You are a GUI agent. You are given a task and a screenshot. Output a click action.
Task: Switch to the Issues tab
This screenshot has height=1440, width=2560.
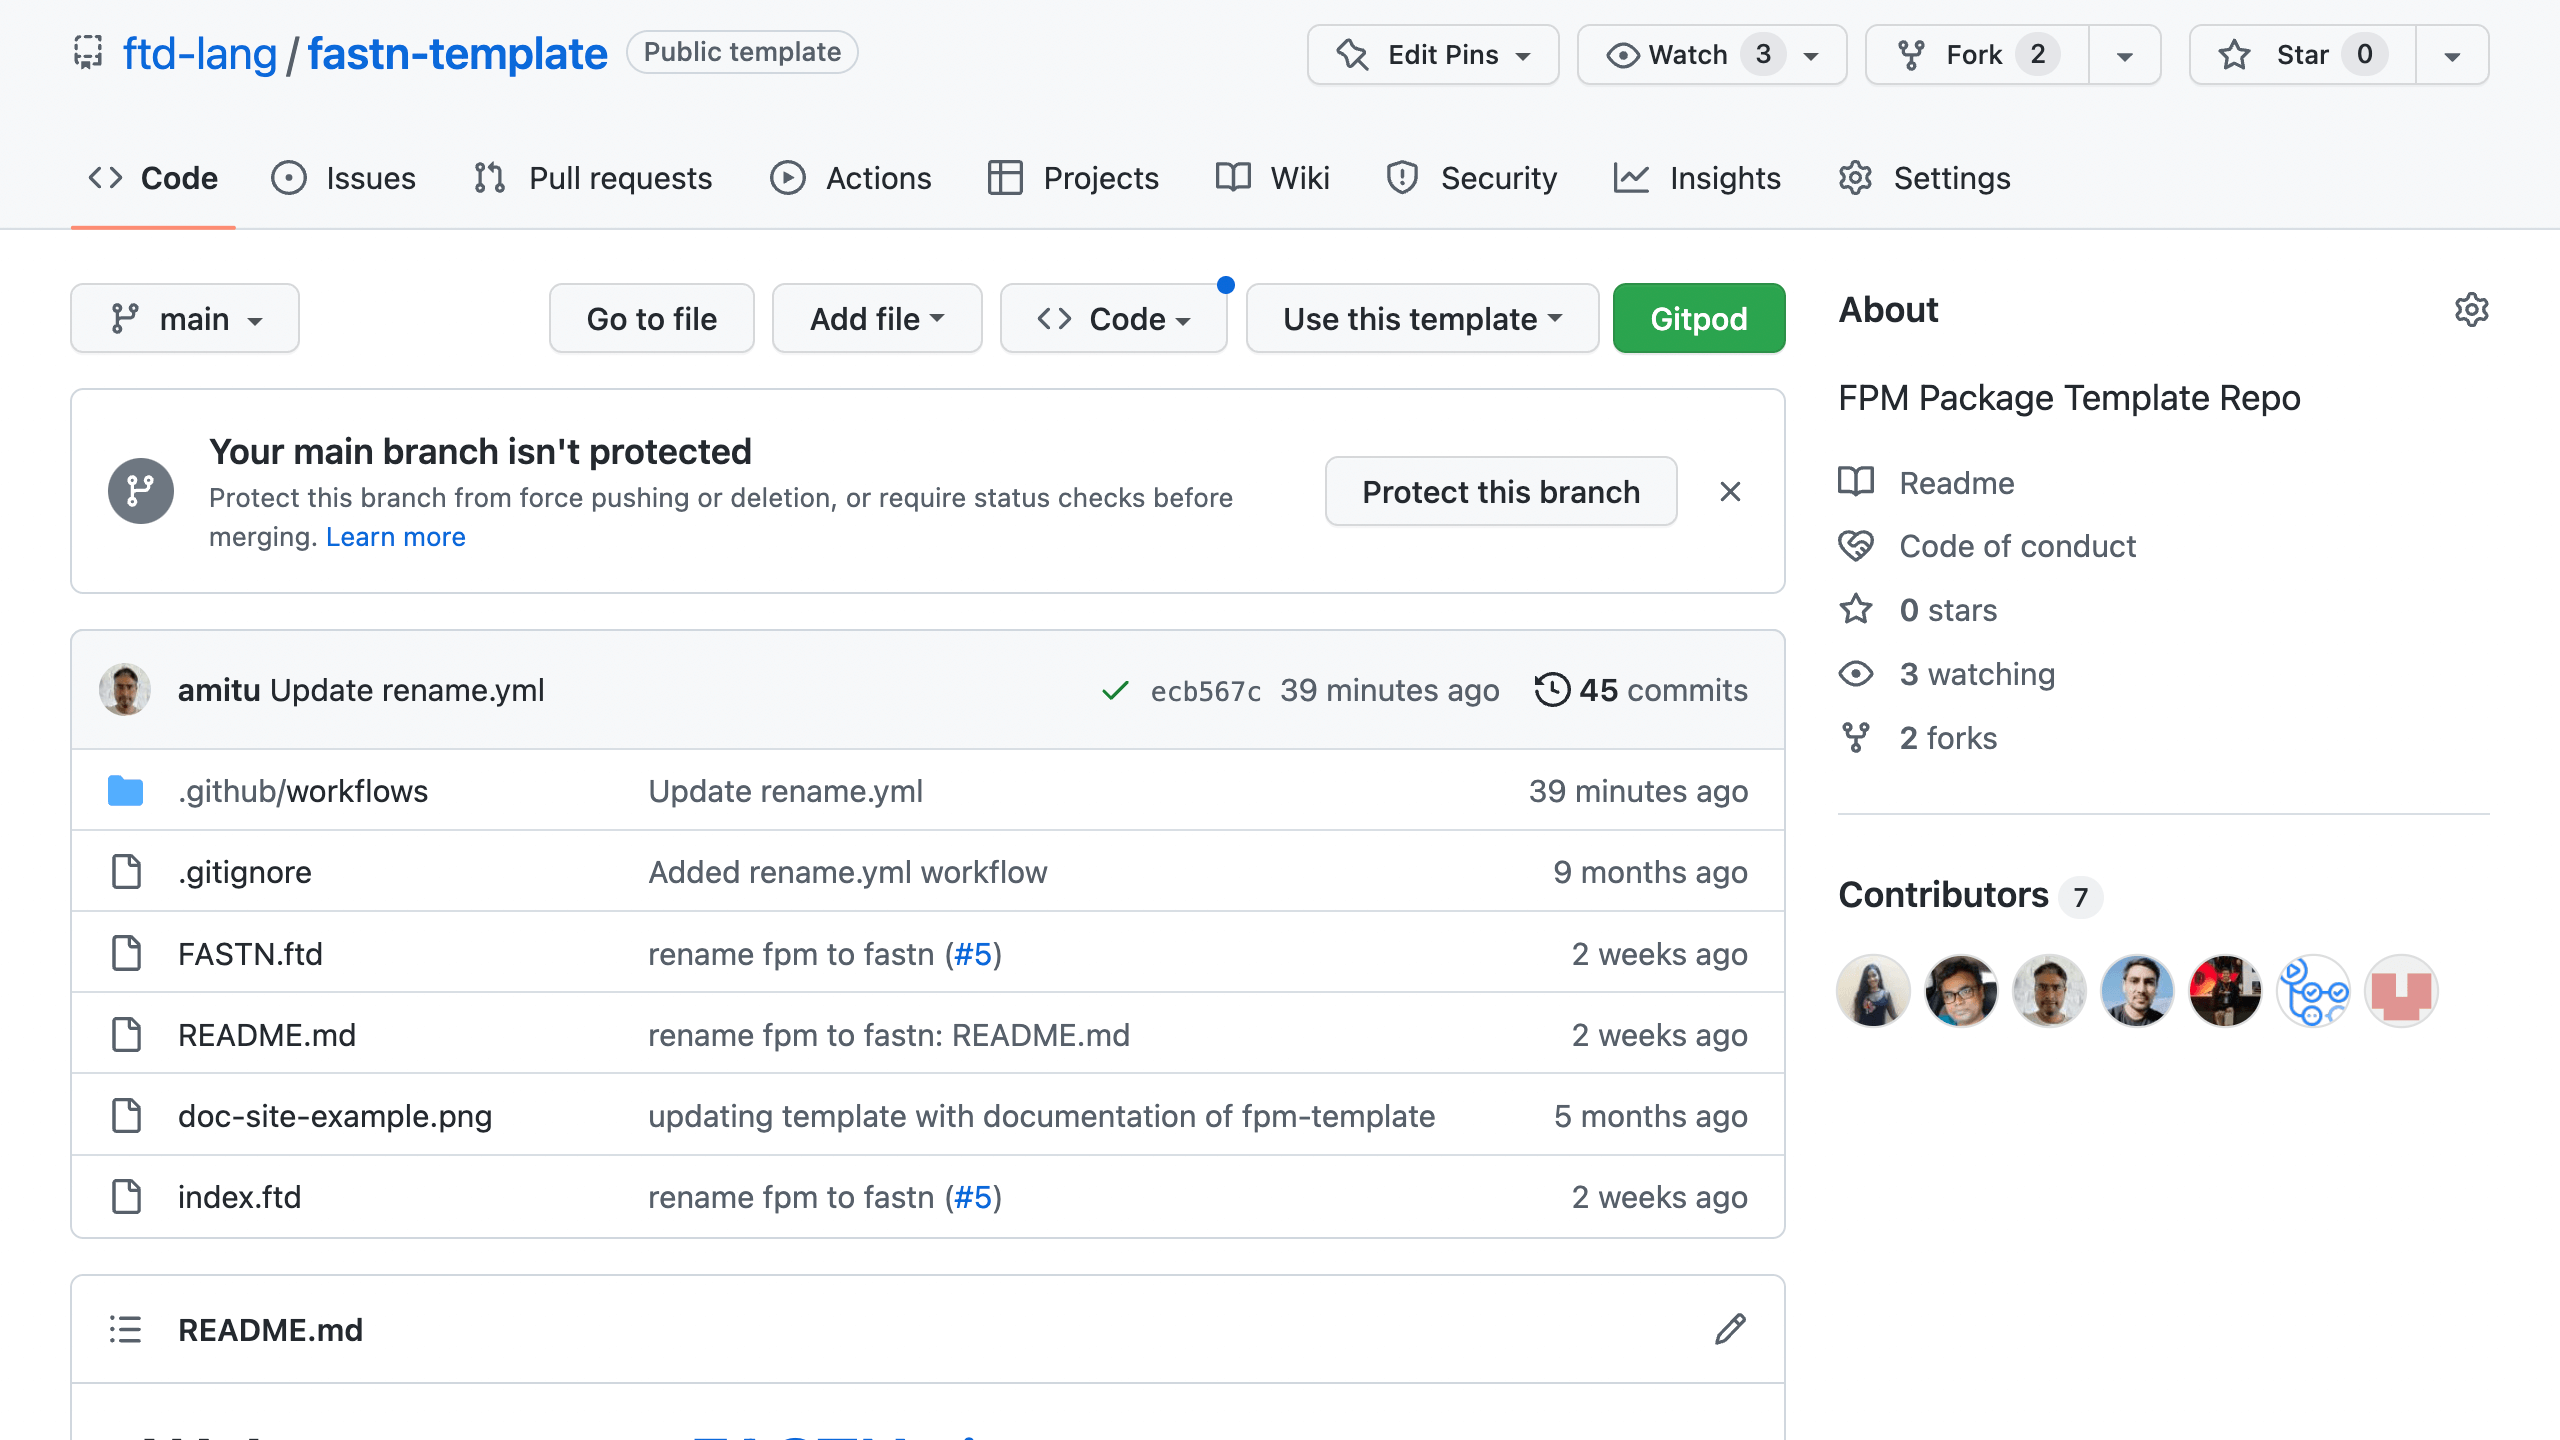[344, 178]
